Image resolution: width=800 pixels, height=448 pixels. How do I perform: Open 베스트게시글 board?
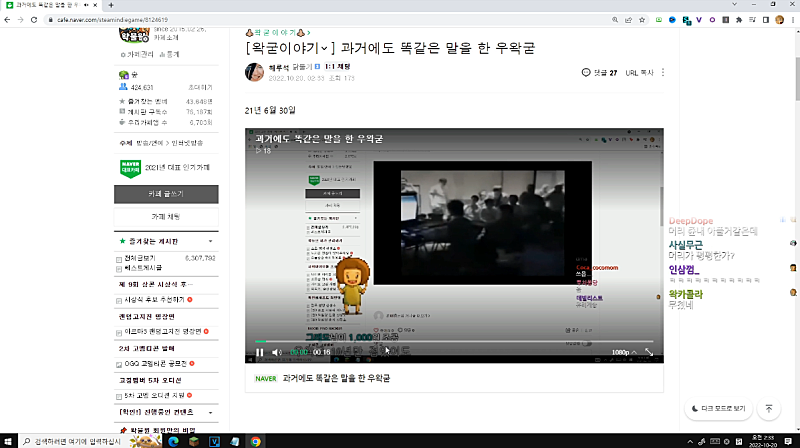(x=143, y=268)
